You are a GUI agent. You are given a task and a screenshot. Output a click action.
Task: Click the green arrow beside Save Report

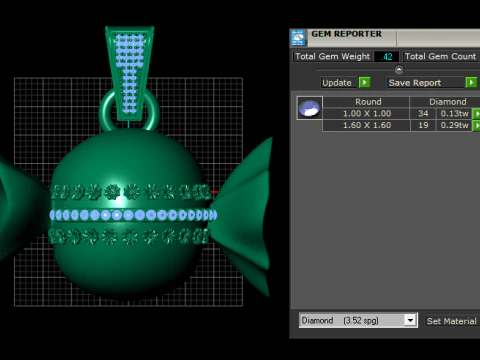coord(471,82)
